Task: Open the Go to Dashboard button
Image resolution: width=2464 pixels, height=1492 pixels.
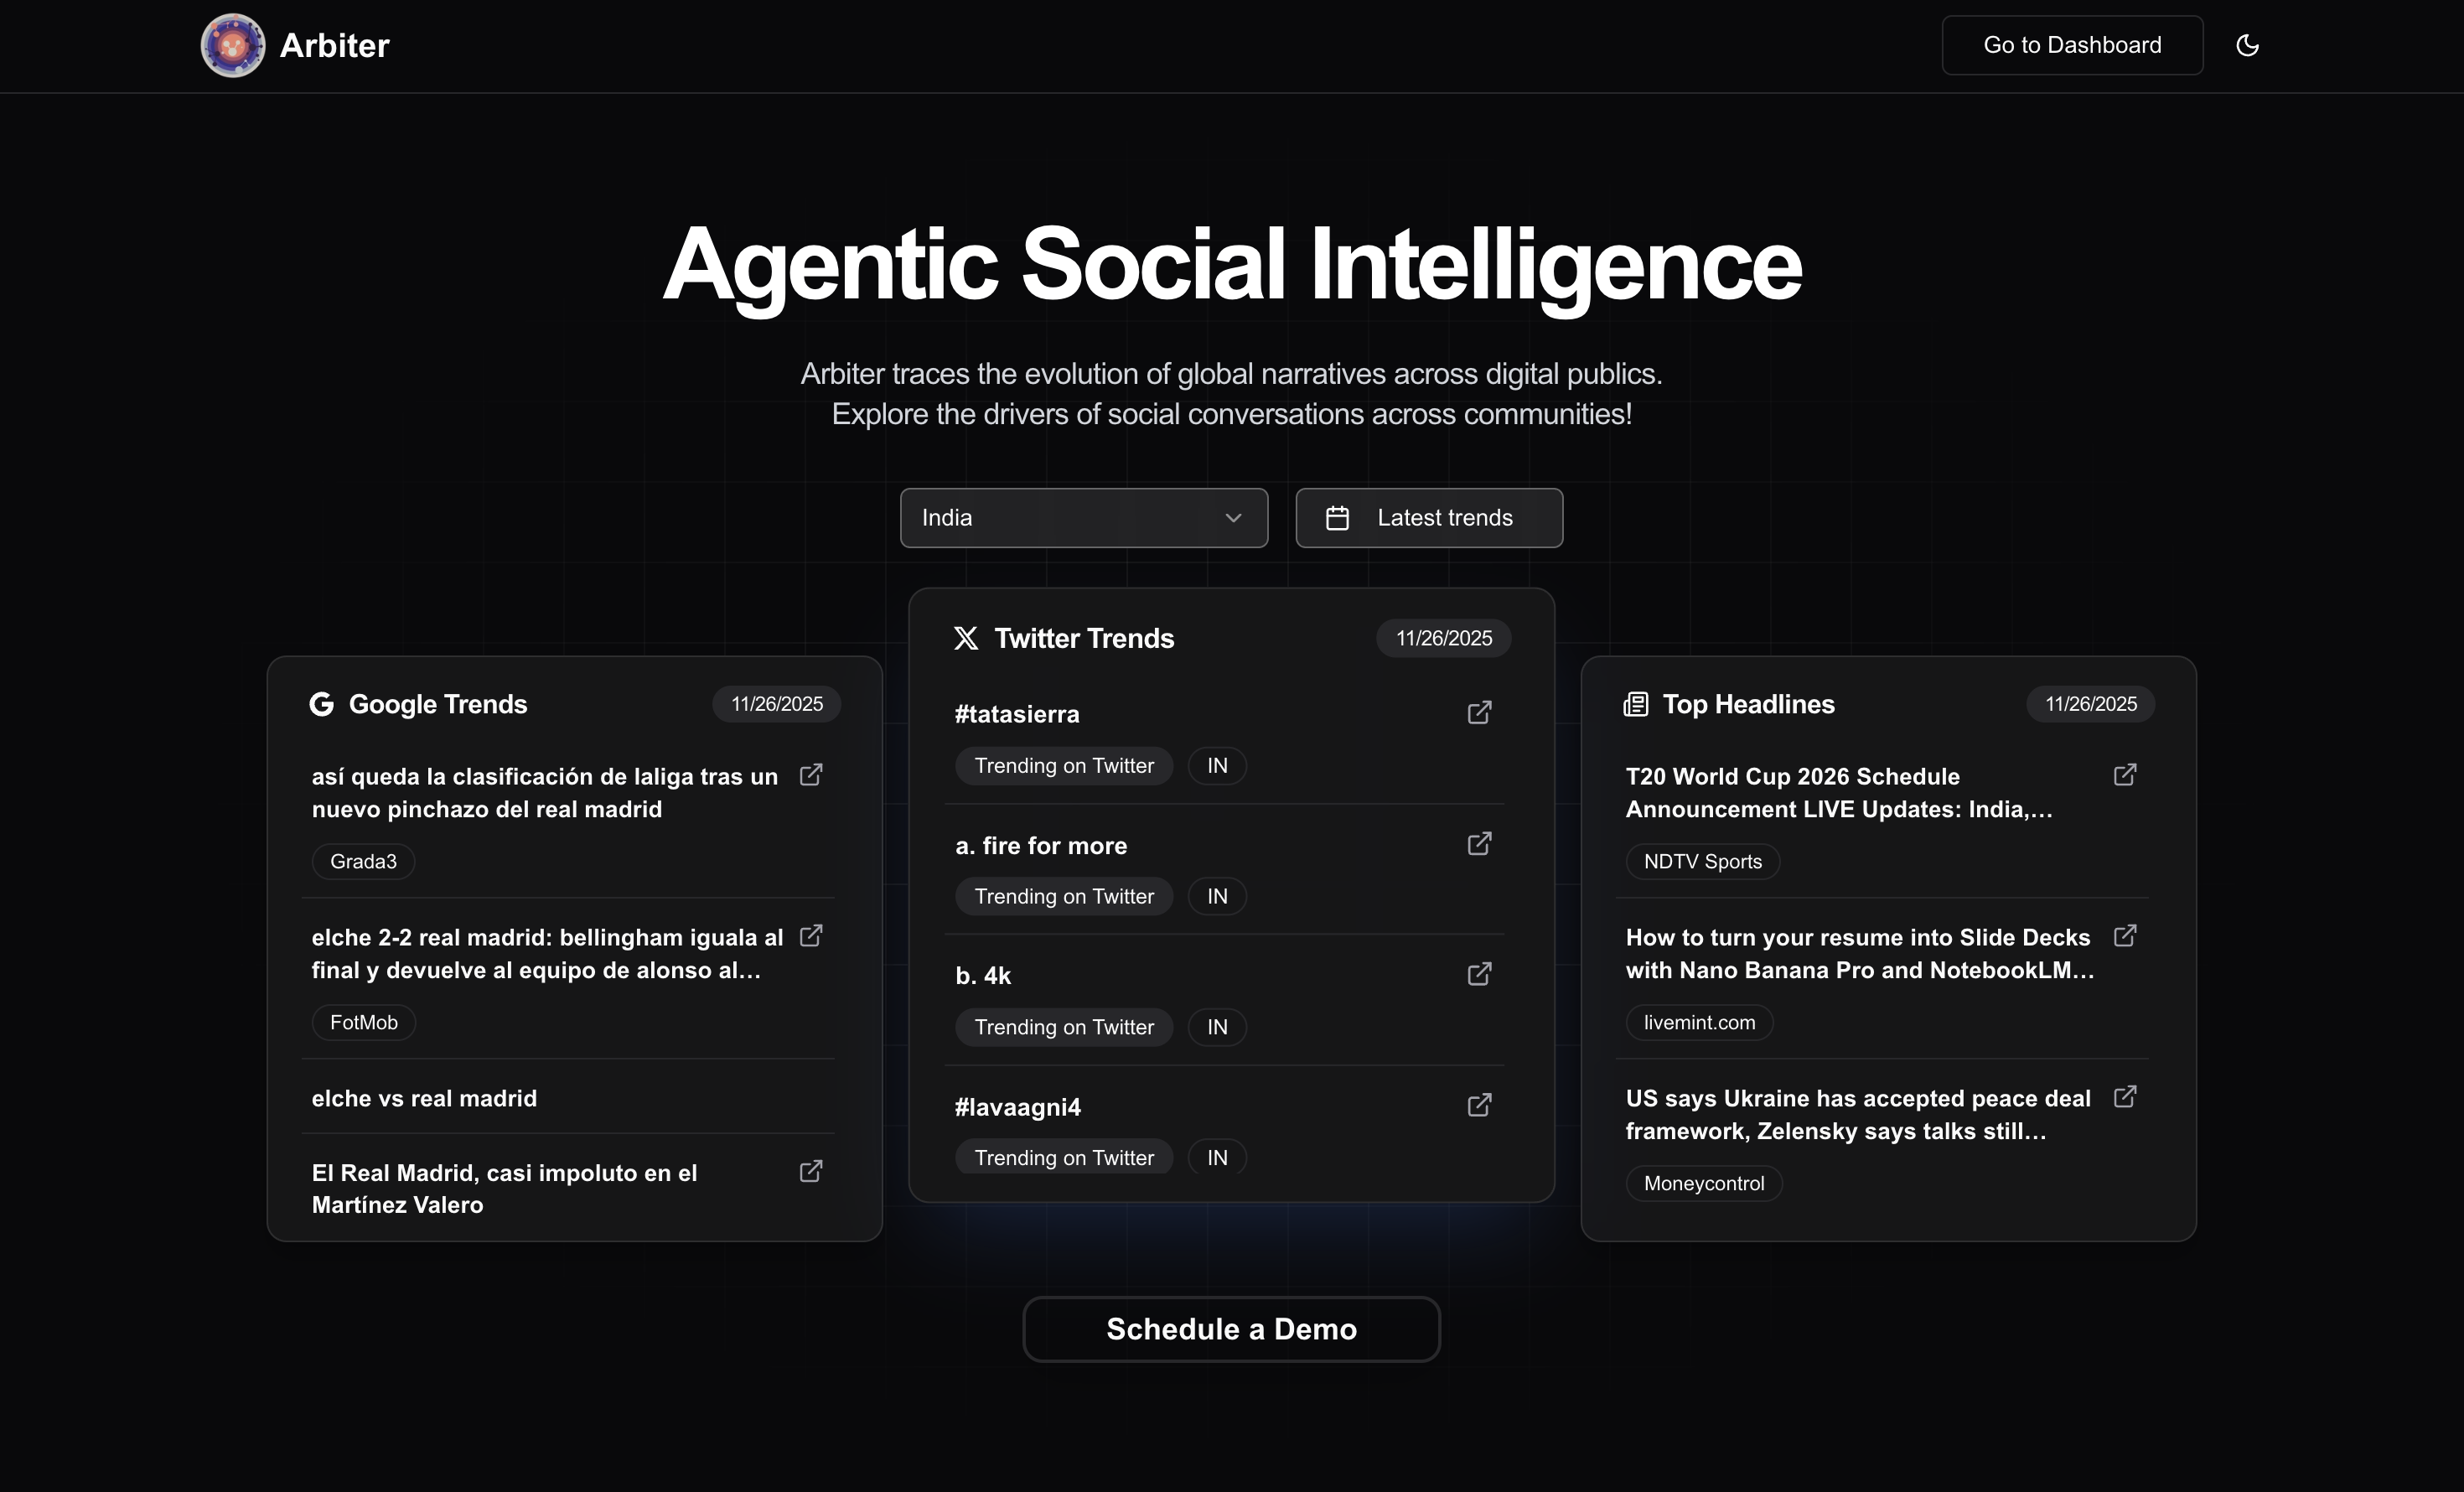Action: pyautogui.click(x=2072, y=45)
